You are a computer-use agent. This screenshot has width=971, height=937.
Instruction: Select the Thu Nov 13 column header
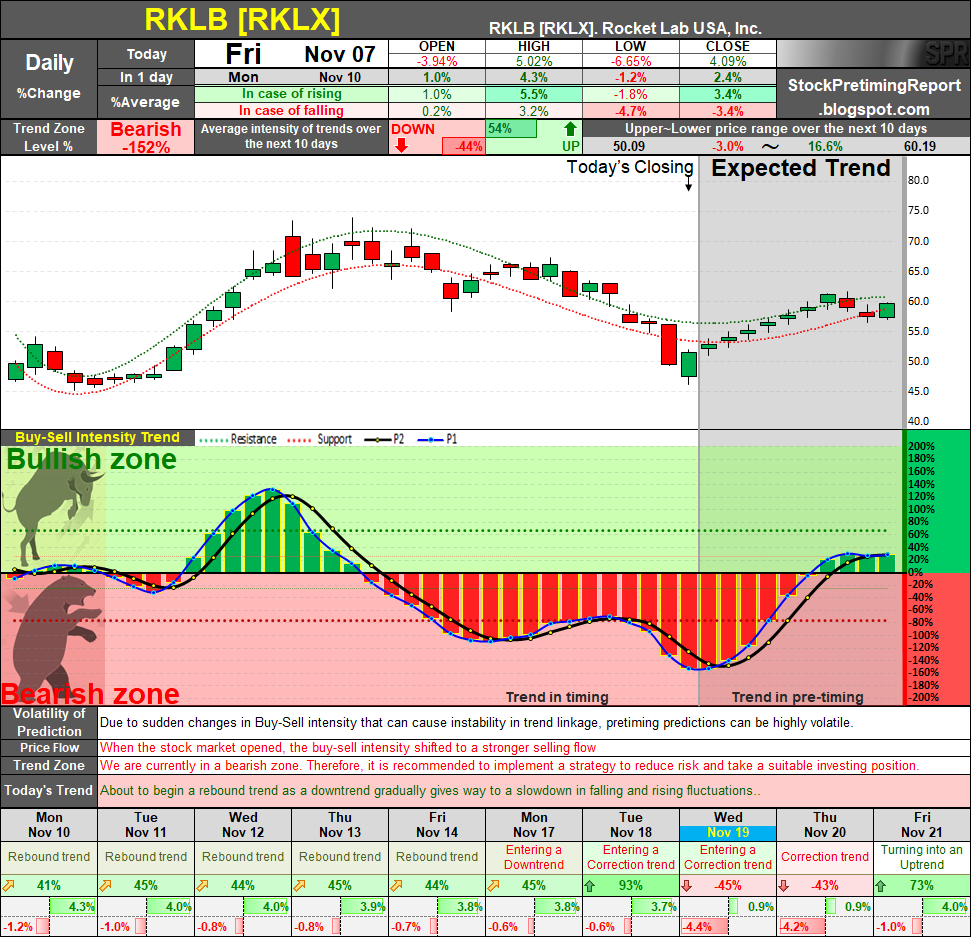340,825
